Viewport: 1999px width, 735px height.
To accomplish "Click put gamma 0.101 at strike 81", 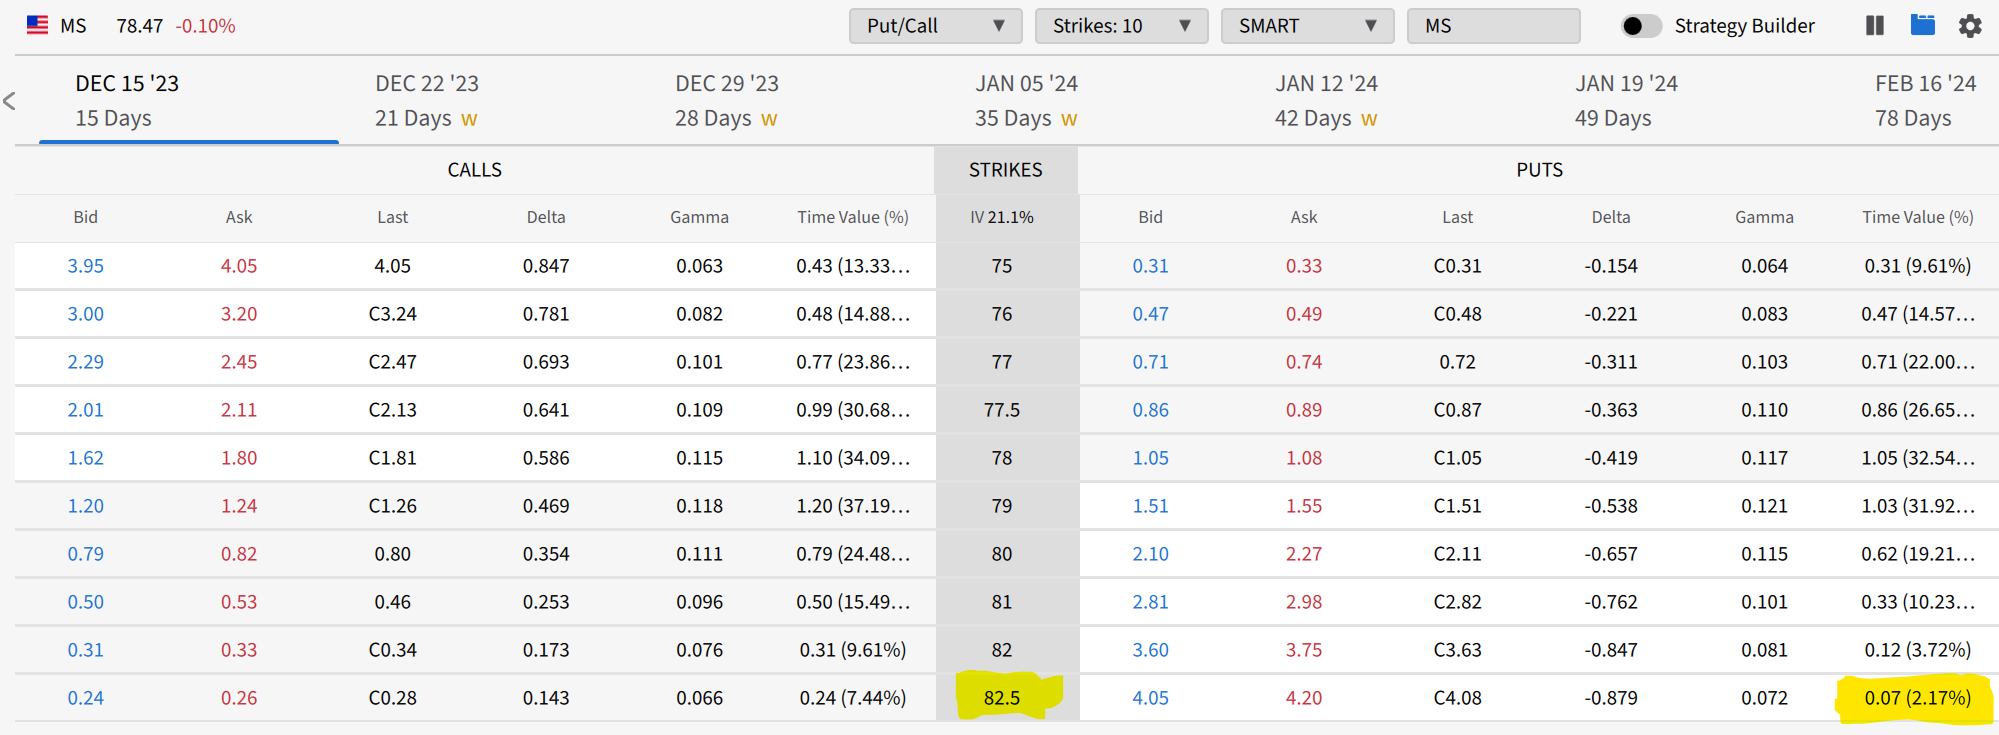I will coord(1764,602).
